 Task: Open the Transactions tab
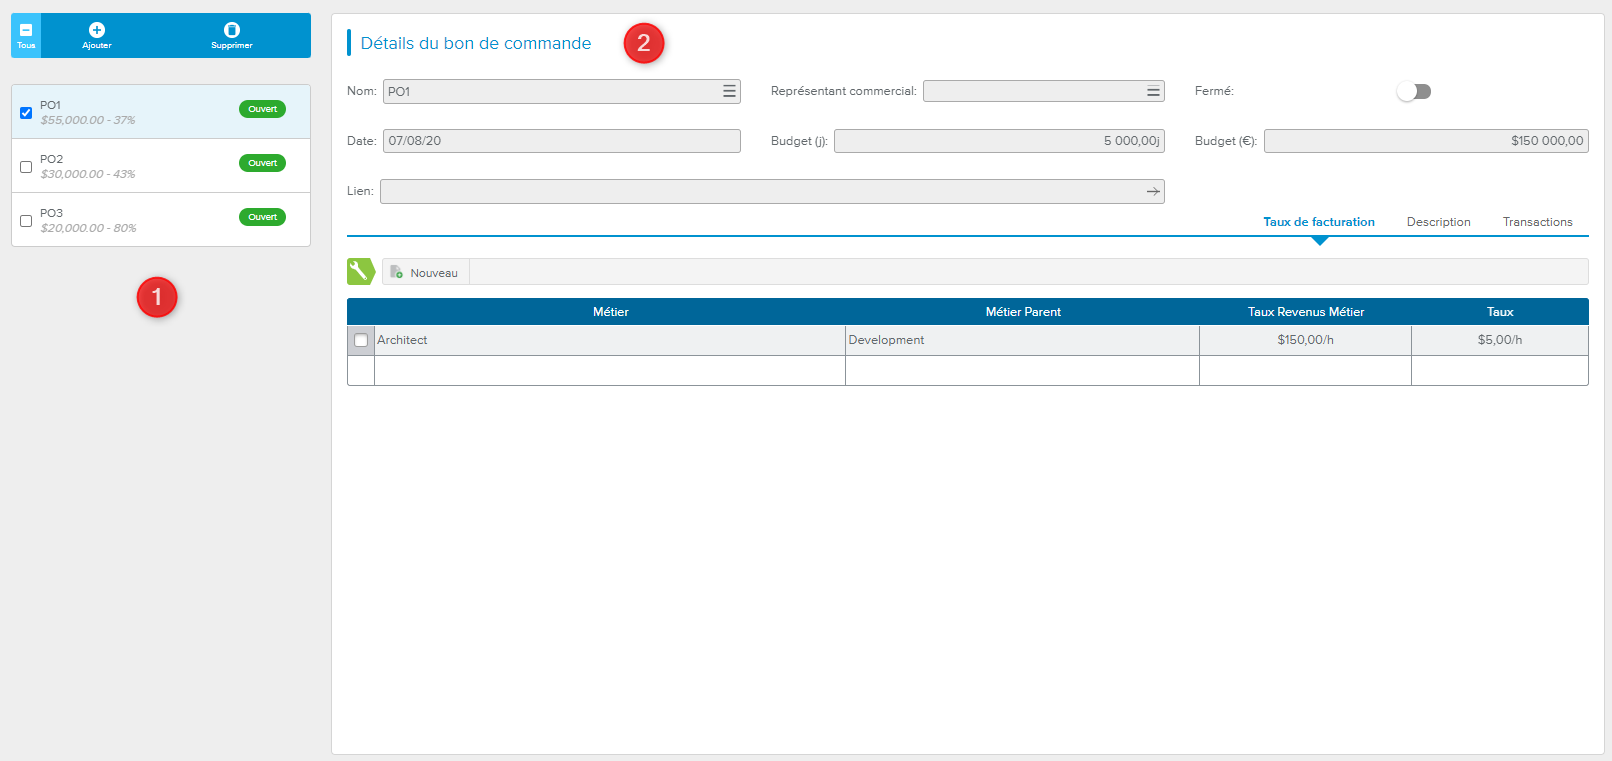pyautogui.click(x=1537, y=222)
